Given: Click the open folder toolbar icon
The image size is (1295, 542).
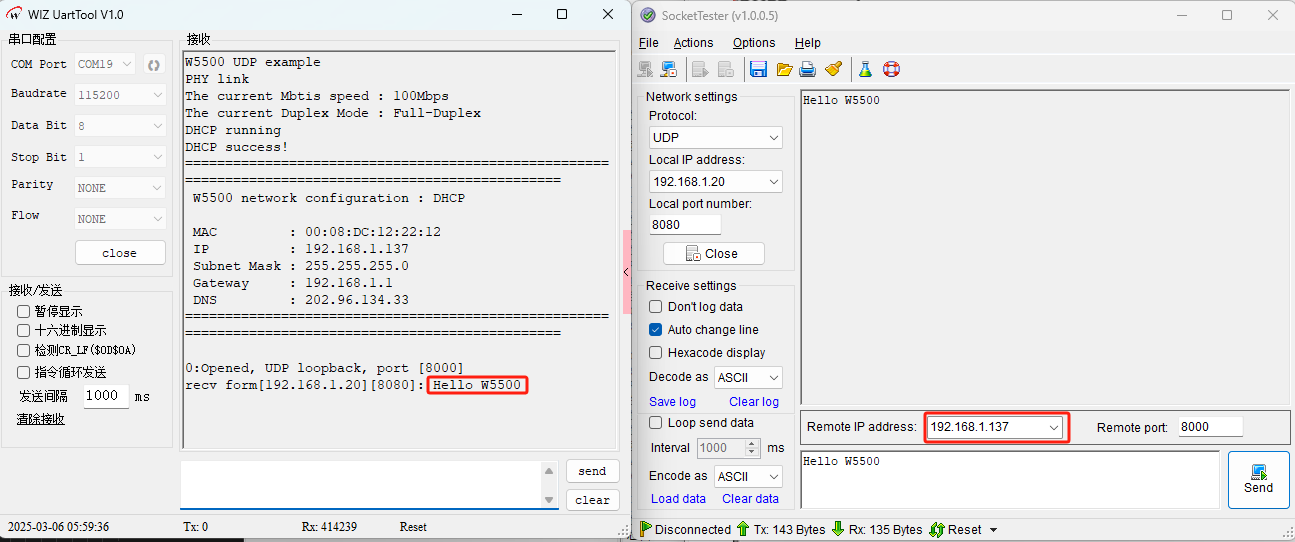Looking at the screenshot, I should (x=784, y=69).
